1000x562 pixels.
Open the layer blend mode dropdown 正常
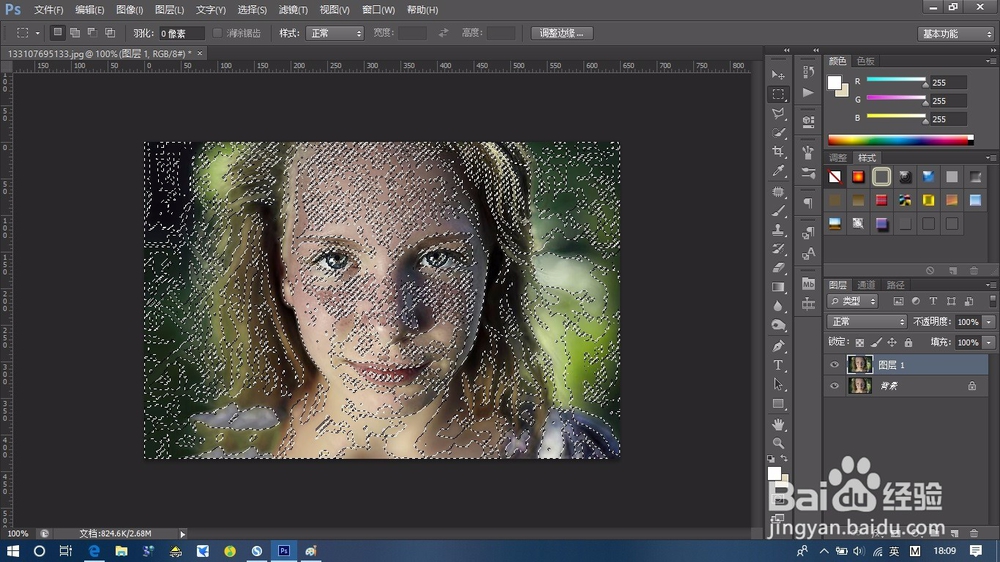click(x=867, y=322)
